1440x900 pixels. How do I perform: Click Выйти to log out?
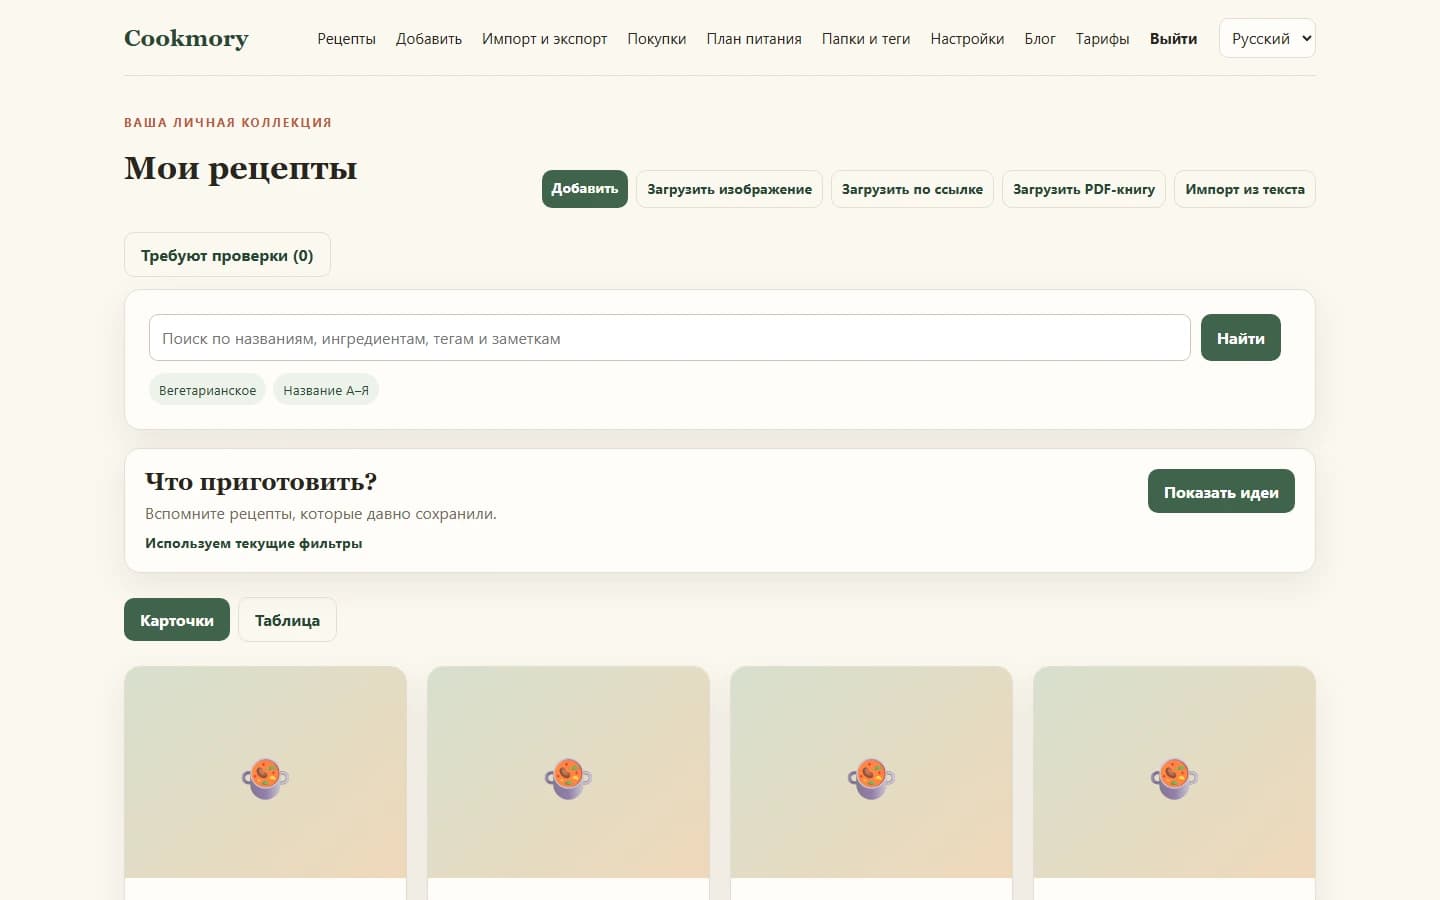tap(1173, 39)
